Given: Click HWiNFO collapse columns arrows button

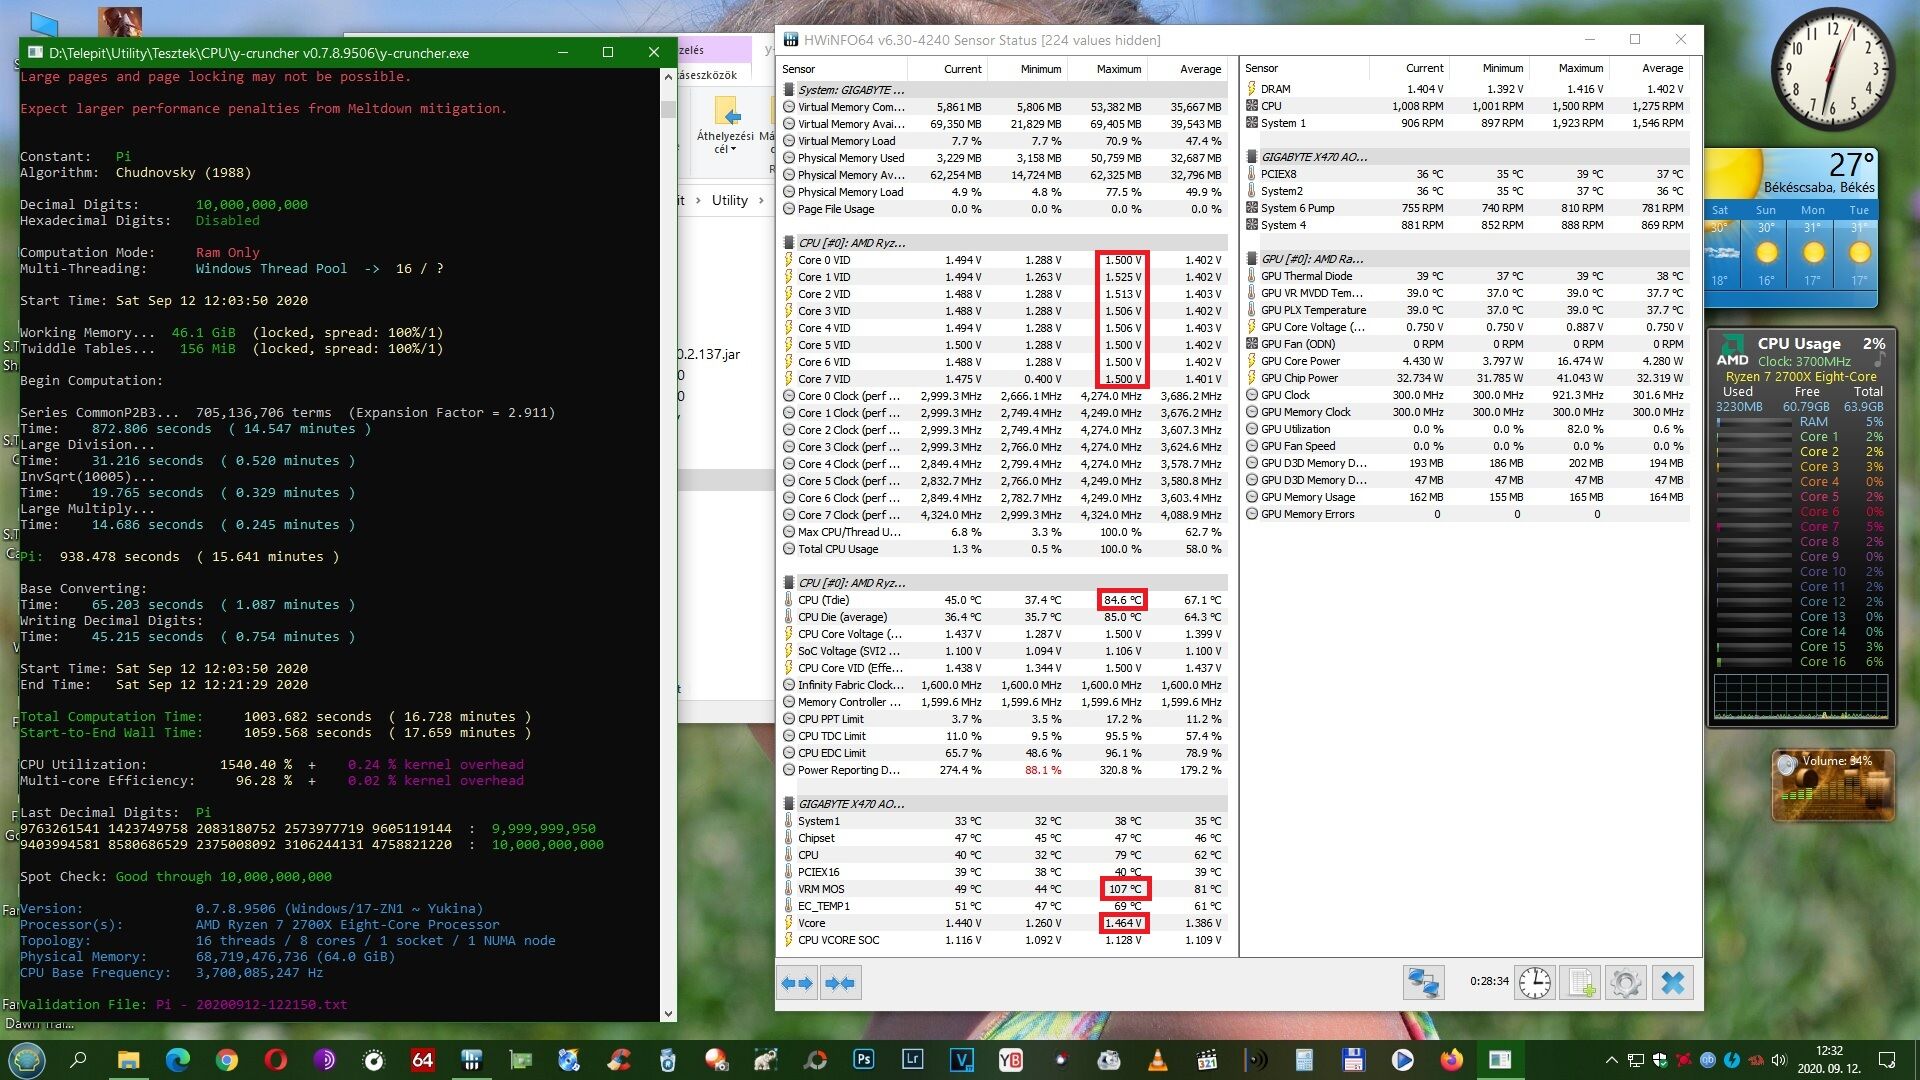Looking at the screenshot, I should coord(840,983).
